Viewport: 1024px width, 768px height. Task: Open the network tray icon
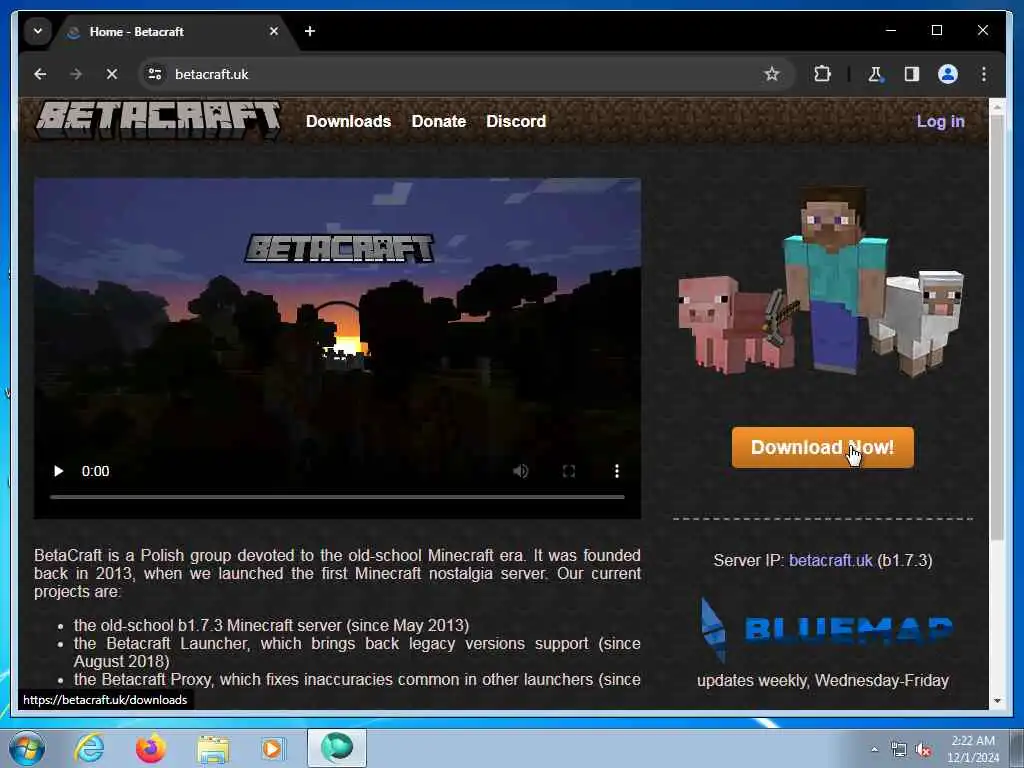(x=899, y=749)
